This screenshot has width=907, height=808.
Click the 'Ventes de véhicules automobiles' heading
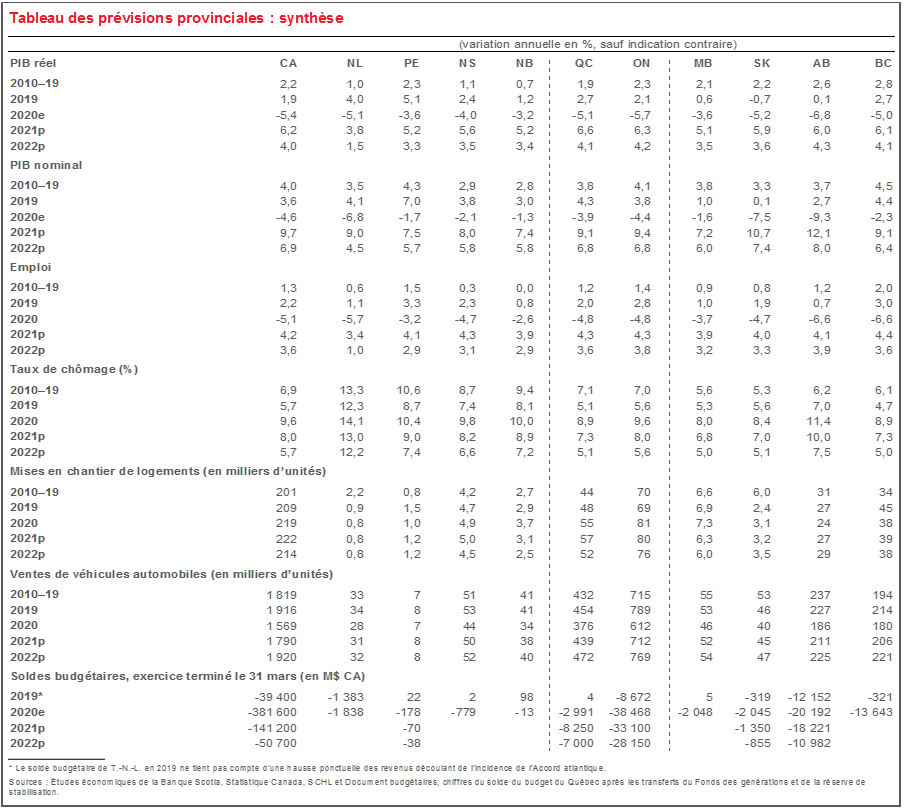171,574
